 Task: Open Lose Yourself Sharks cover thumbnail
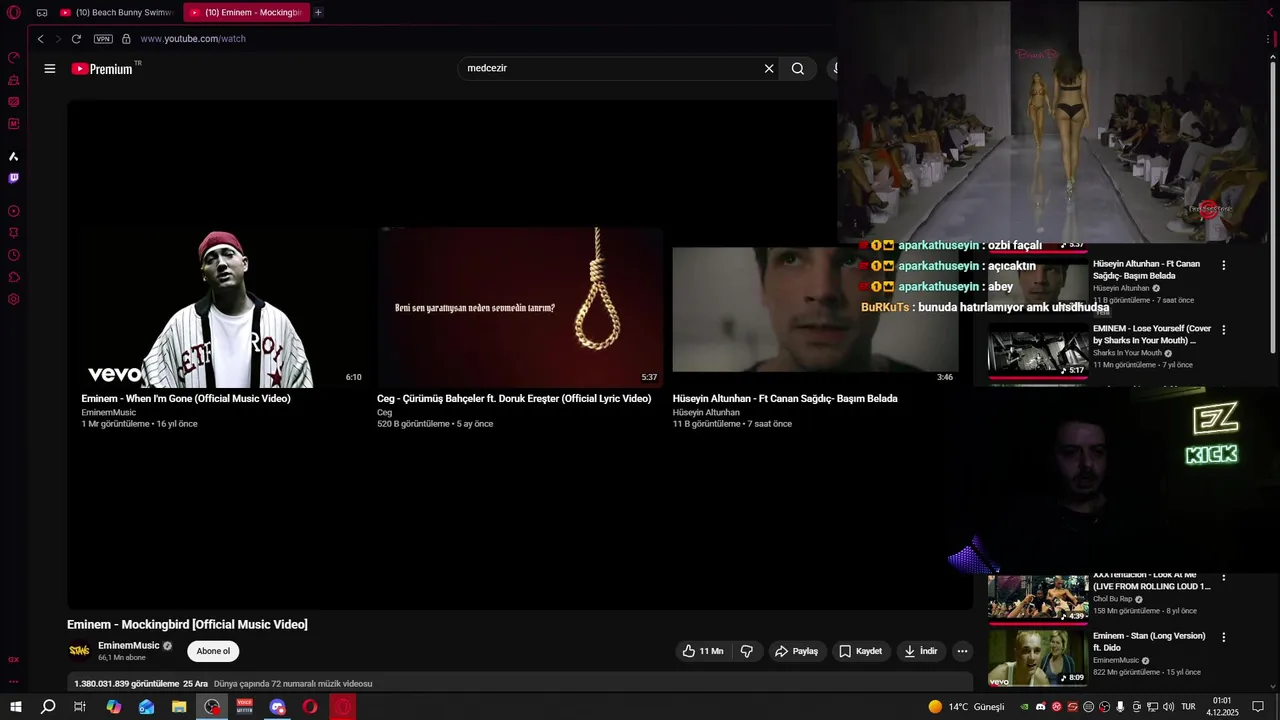[x=1038, y=351]
